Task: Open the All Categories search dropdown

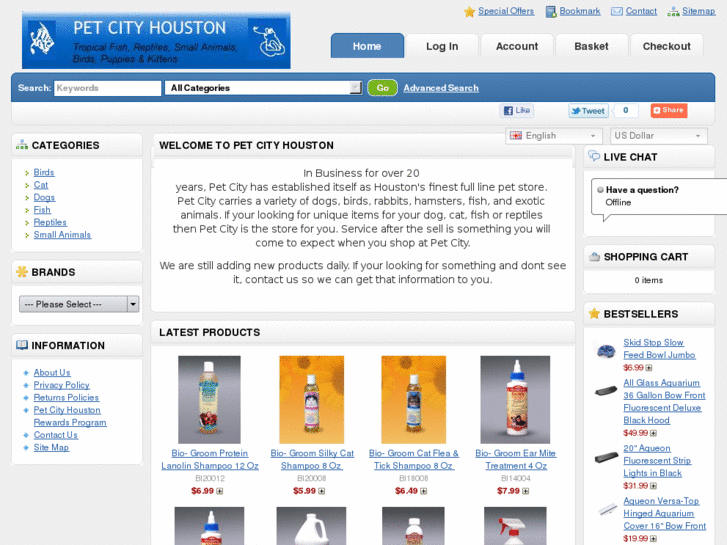Action: click(263, 88)
